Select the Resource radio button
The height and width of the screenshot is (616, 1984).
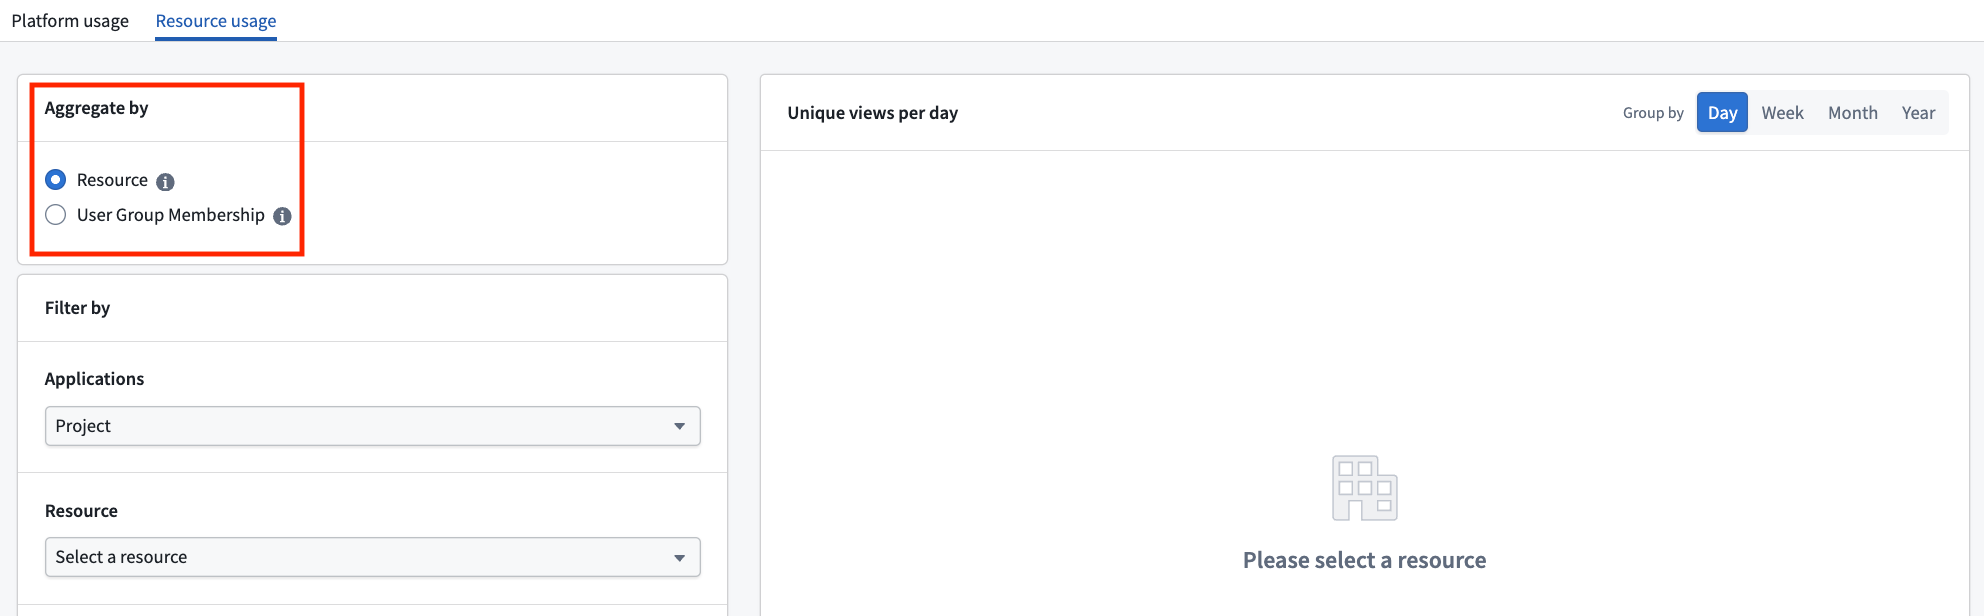click(x=56, y=180)
